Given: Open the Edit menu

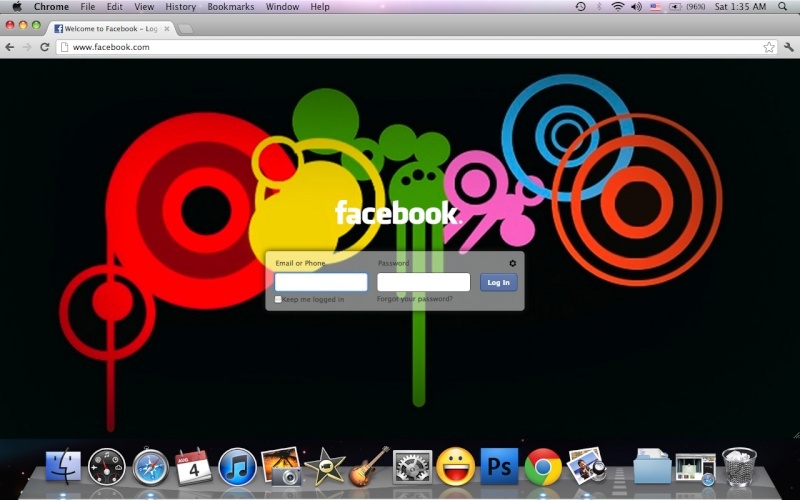Looking at the screenshot, I should 114,7.
